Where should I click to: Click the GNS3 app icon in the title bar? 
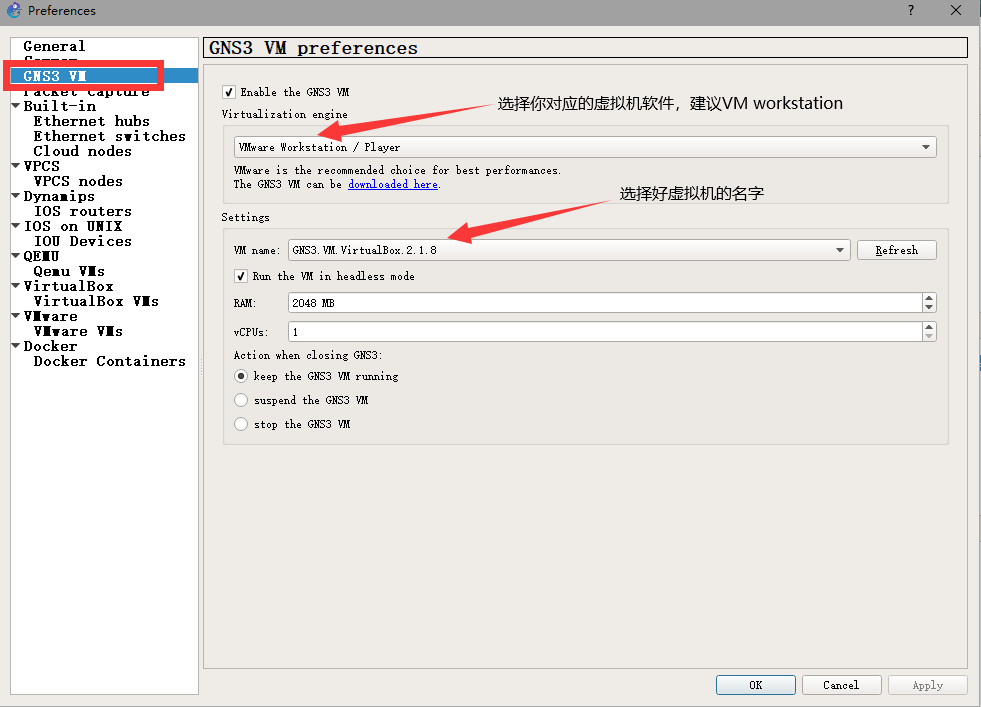tap(14, 10)
